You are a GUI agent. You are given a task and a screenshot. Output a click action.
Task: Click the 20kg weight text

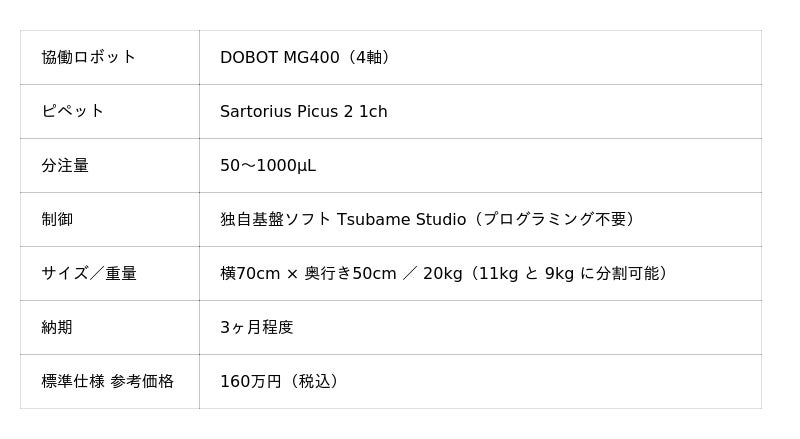tap(442, 274)
